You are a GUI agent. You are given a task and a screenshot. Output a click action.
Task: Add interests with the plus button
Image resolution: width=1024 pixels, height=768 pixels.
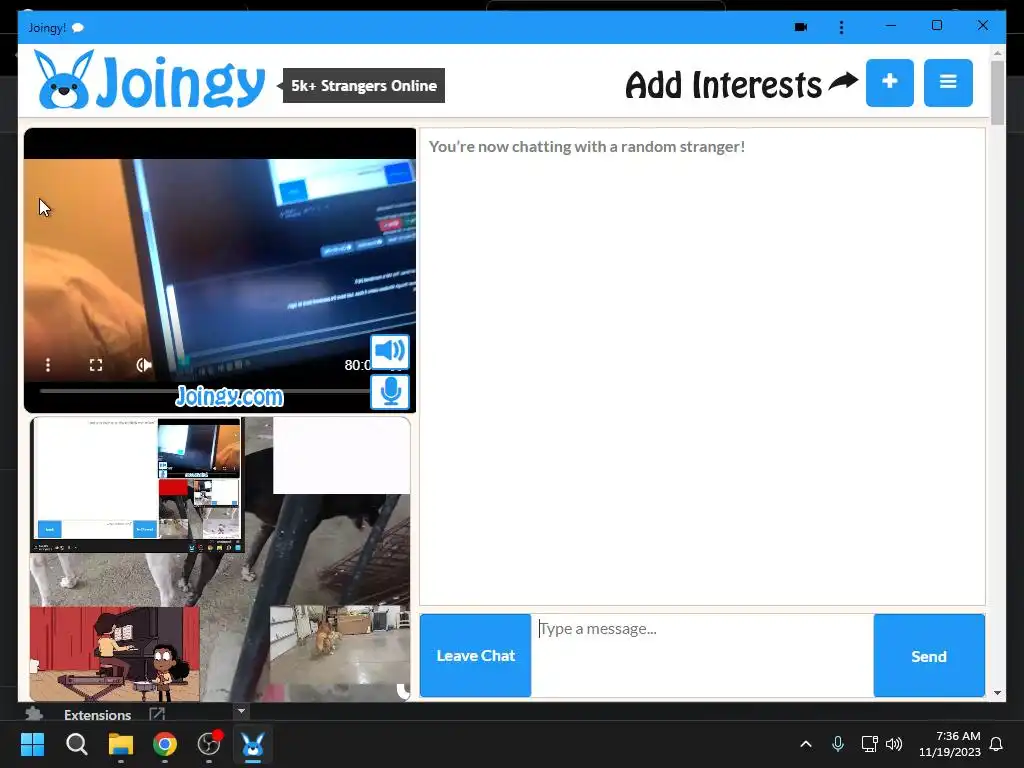pyautogui.click(x=889, y=83)
